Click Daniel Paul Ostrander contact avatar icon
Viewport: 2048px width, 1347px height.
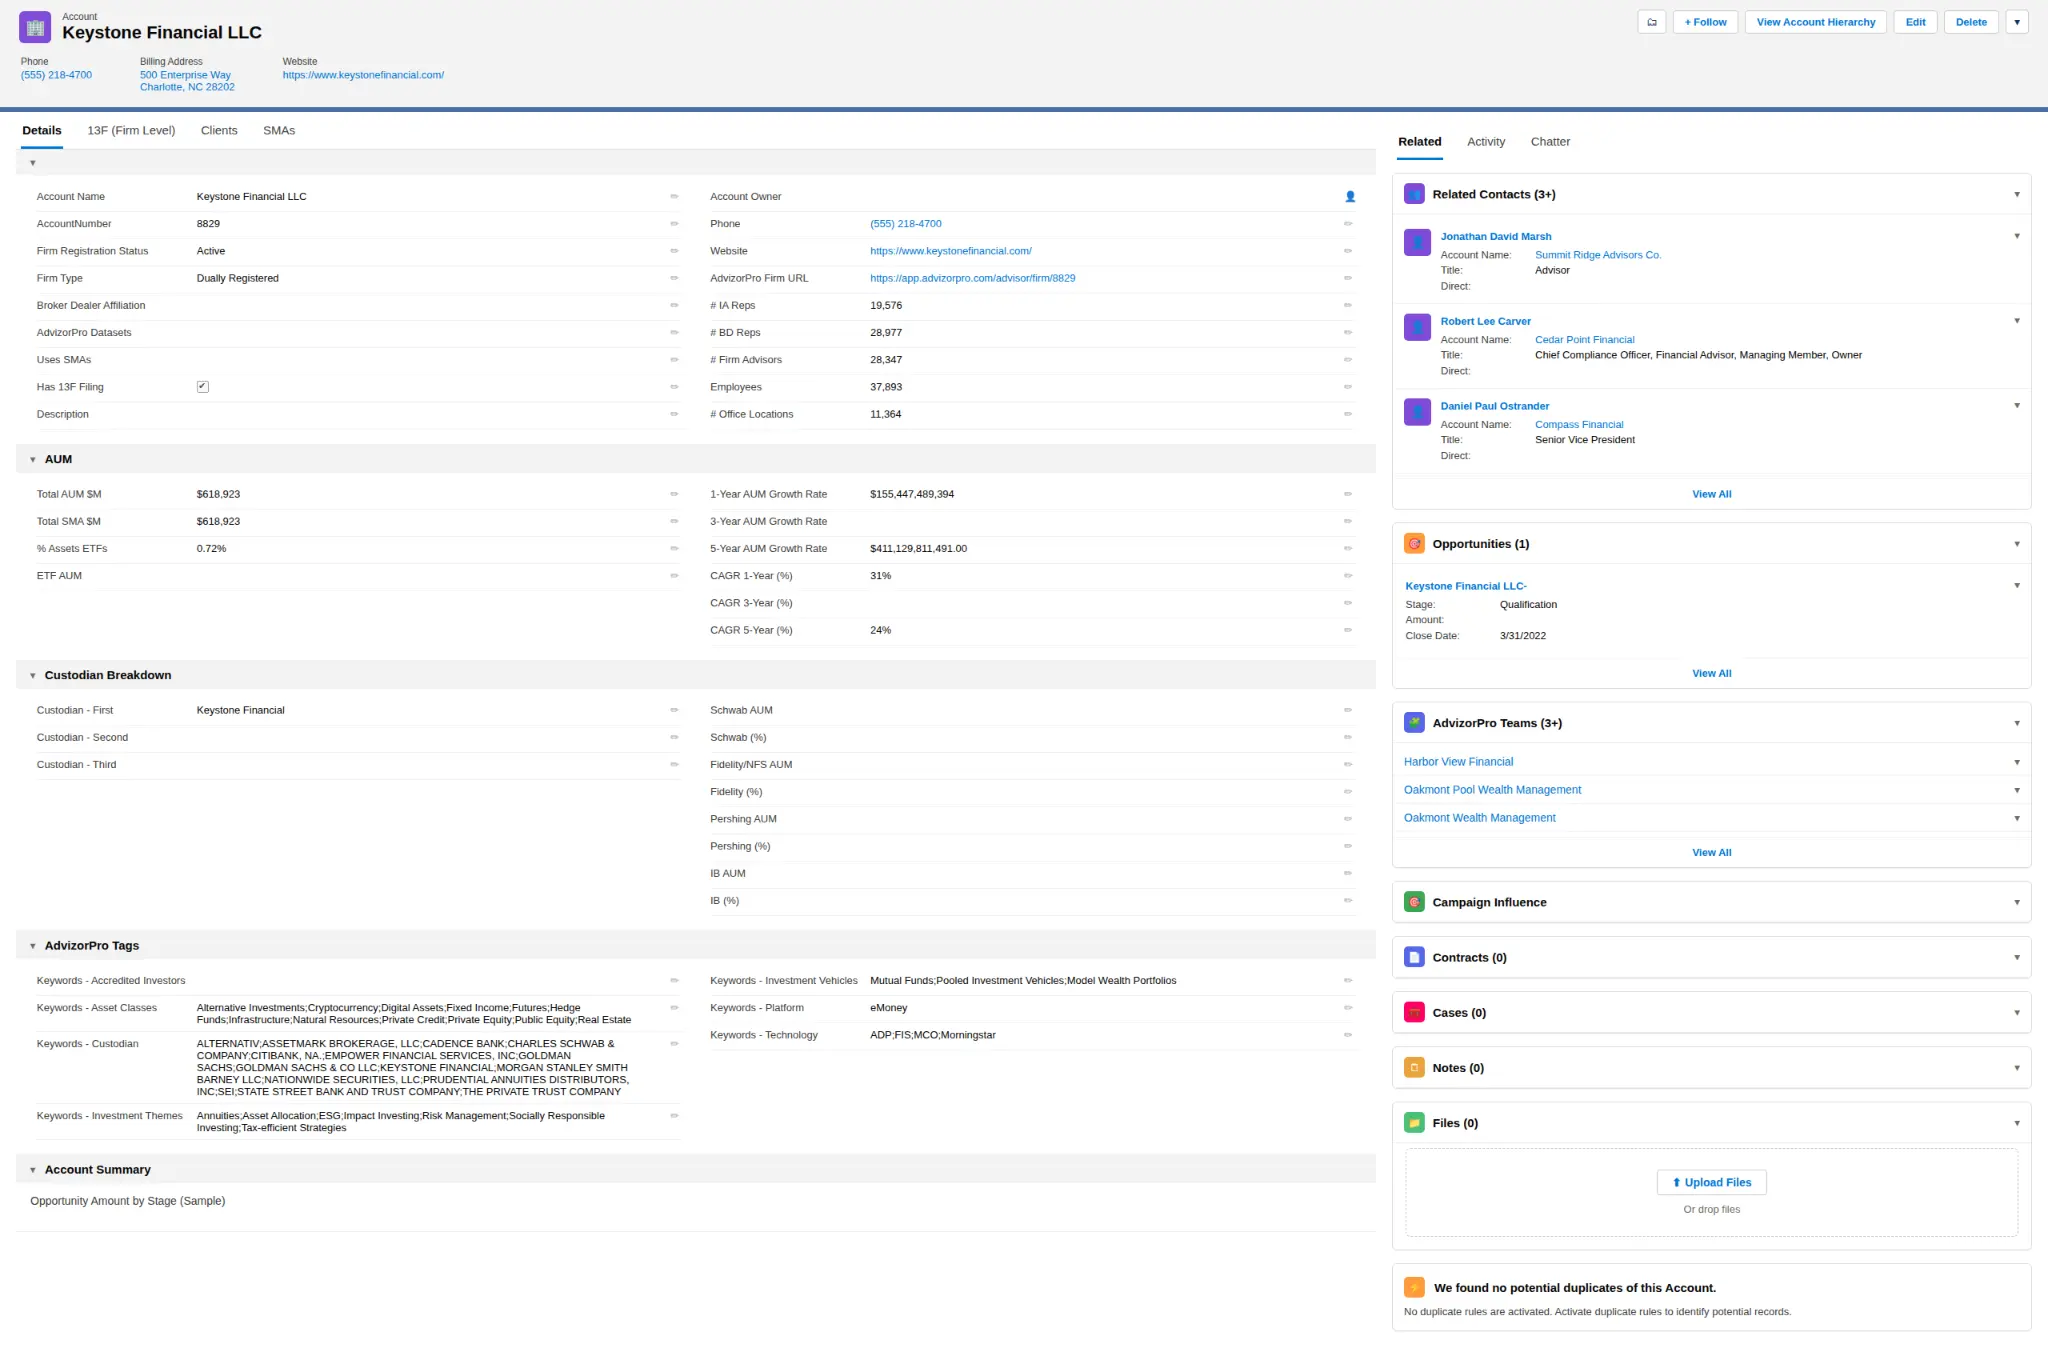pyautogui.click(x=1417, y=412)
